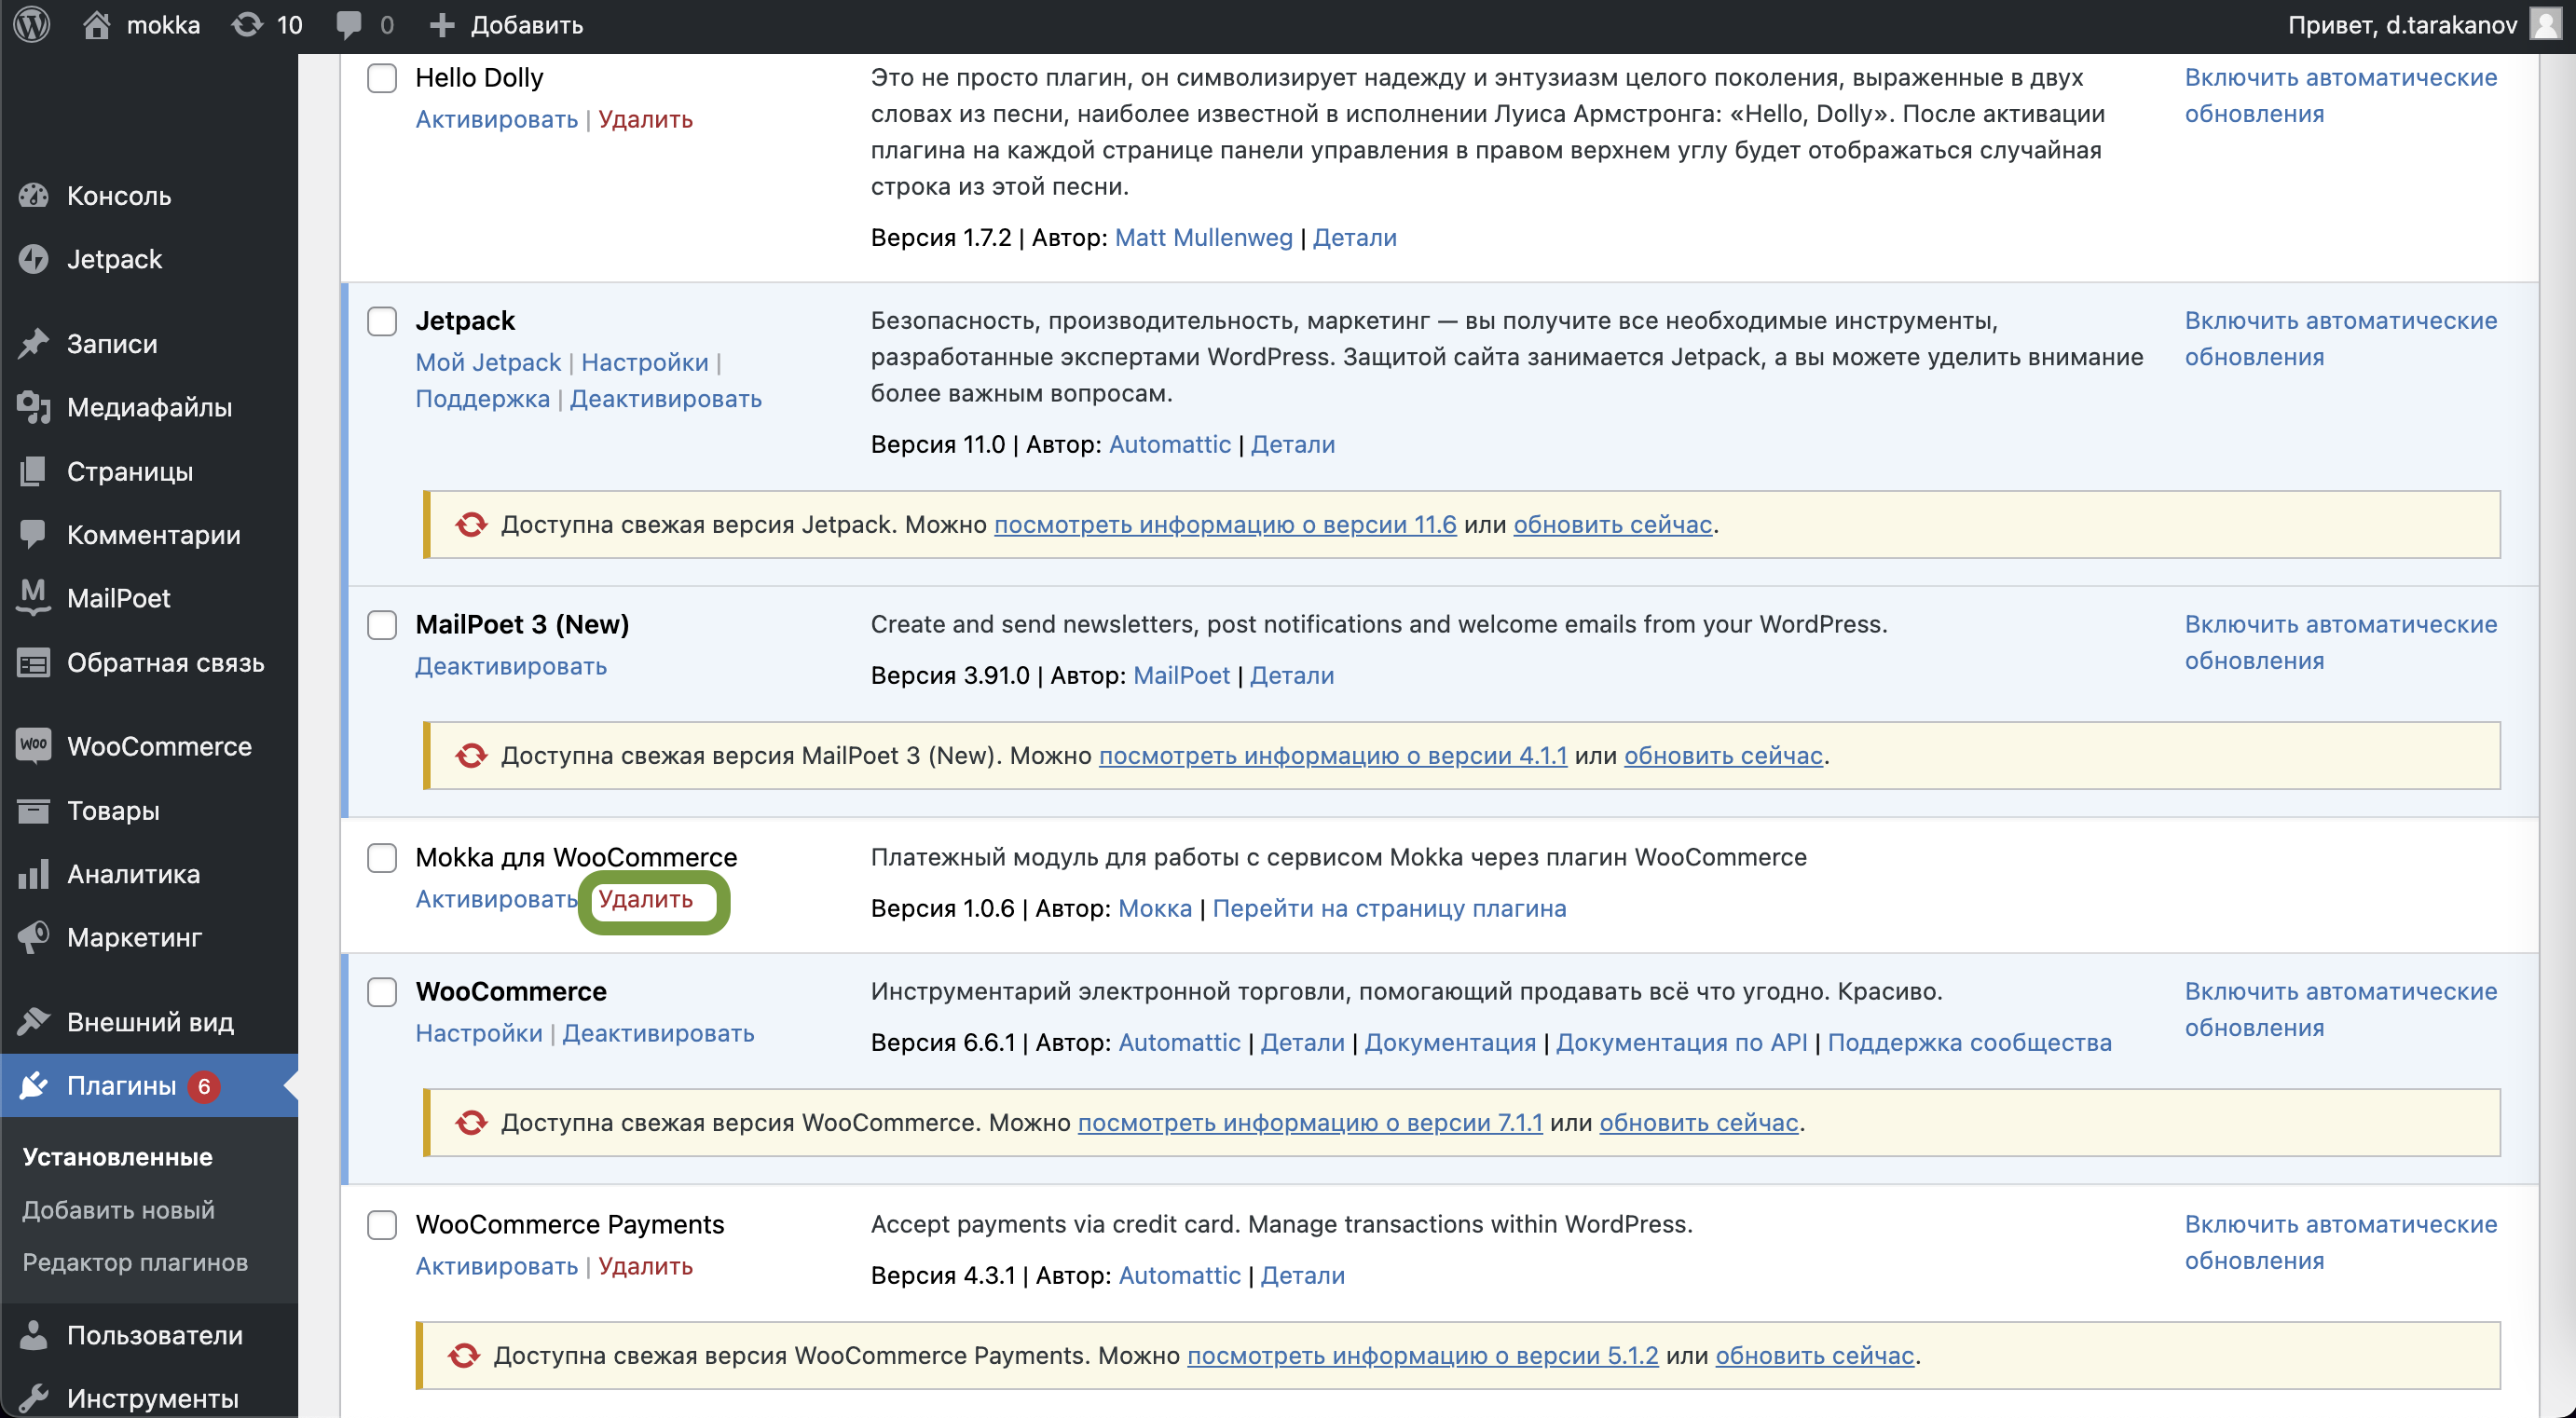Viewport: 2576px width, 1418px height.
Task: Click the Мокка author link
Action: [x=1155, y=908]
